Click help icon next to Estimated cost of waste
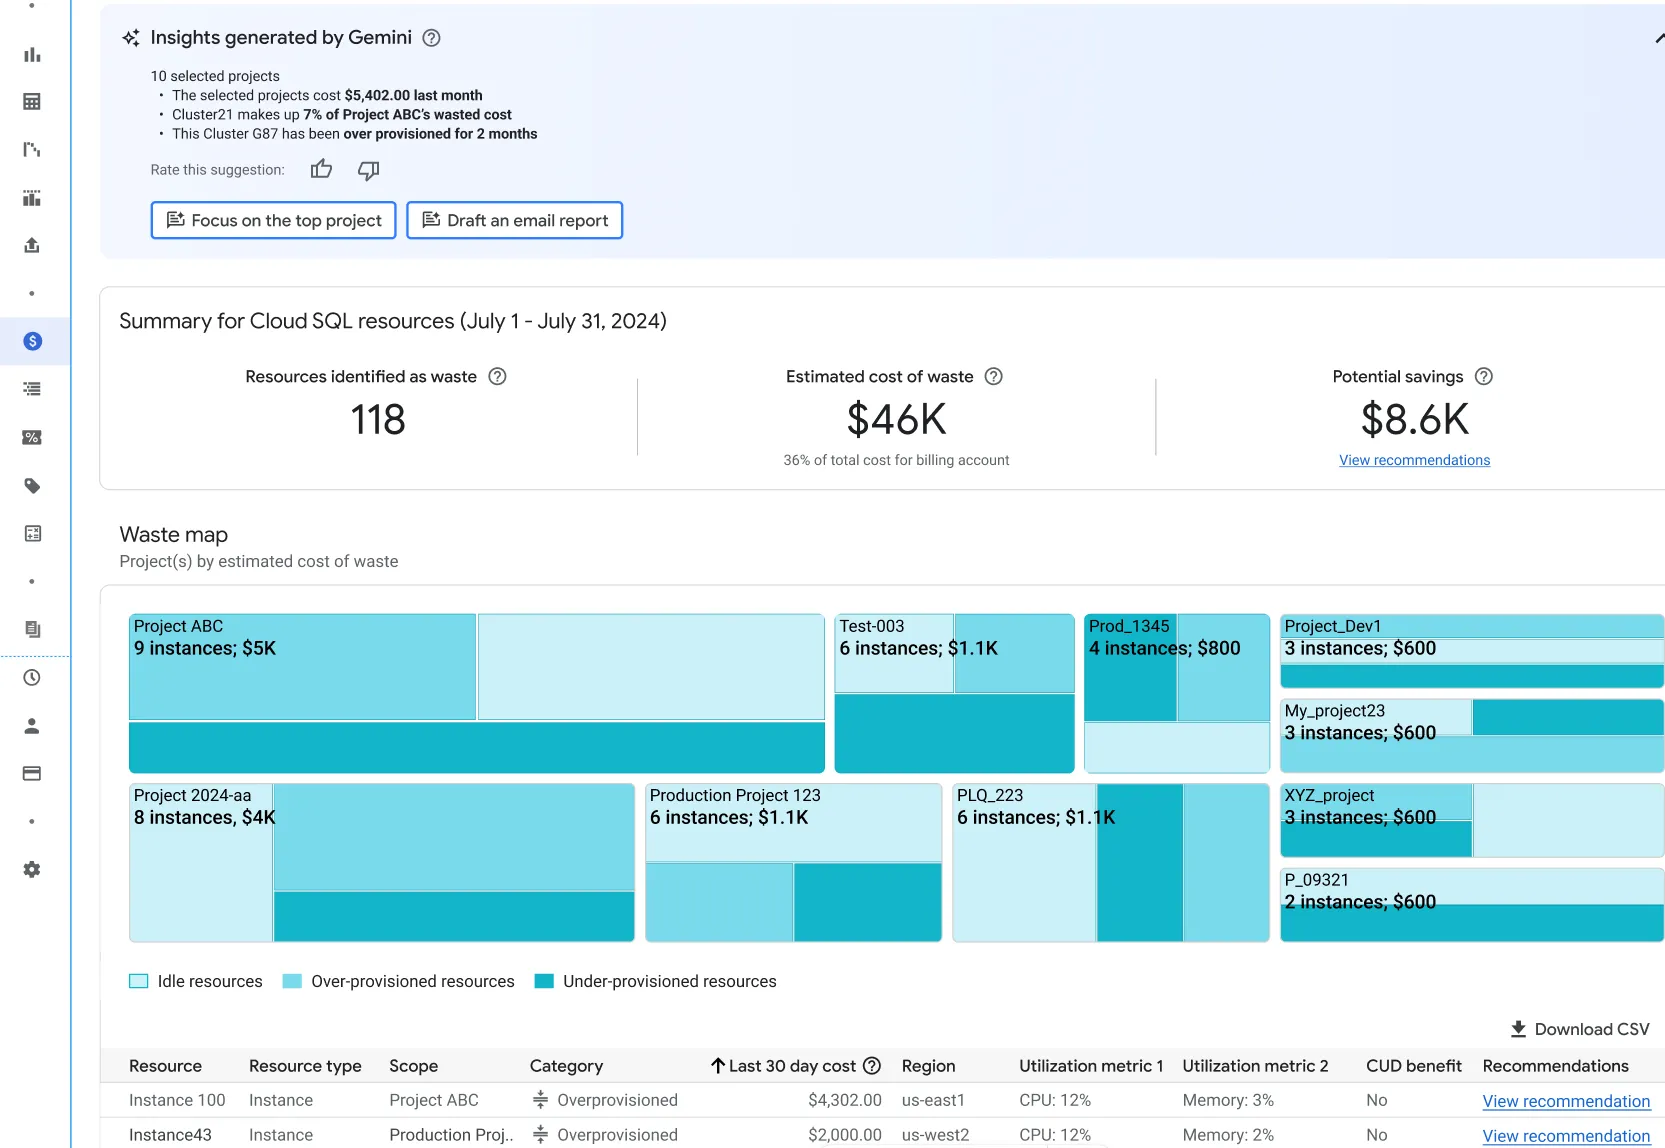 993,377
